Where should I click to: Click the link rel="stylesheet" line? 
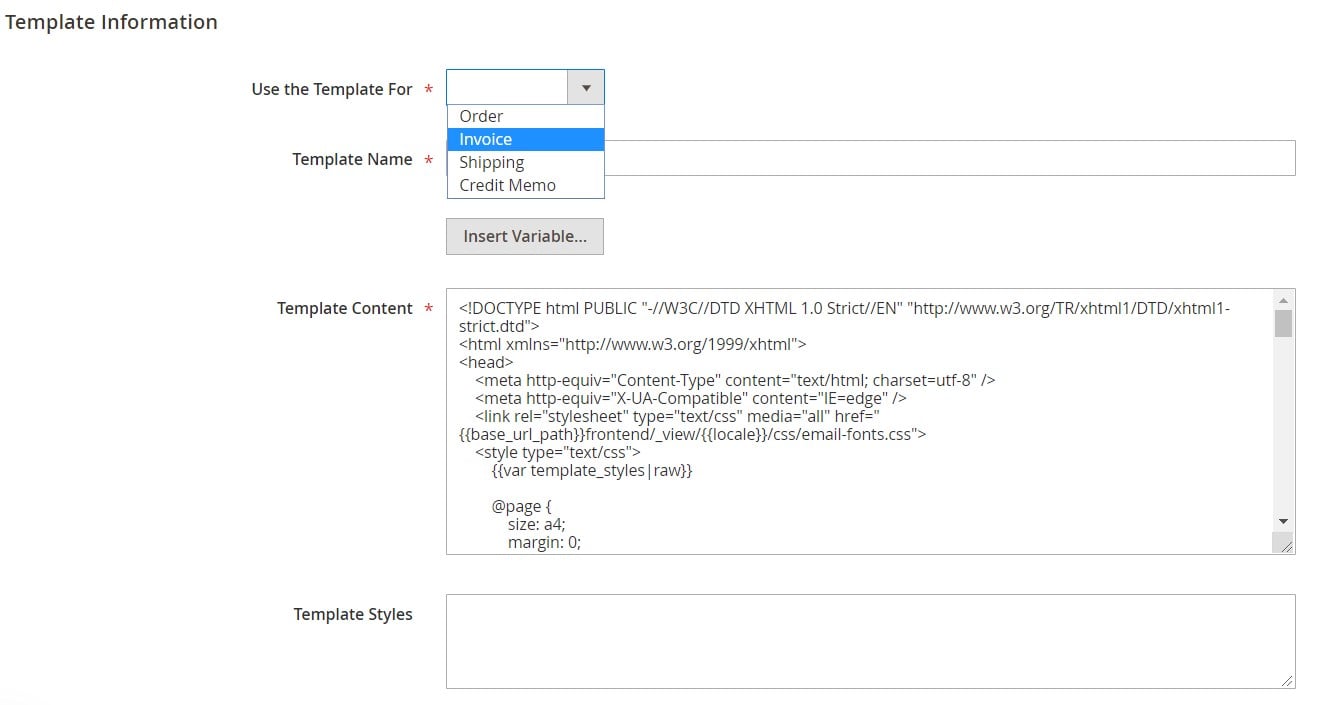coord(677,416)
